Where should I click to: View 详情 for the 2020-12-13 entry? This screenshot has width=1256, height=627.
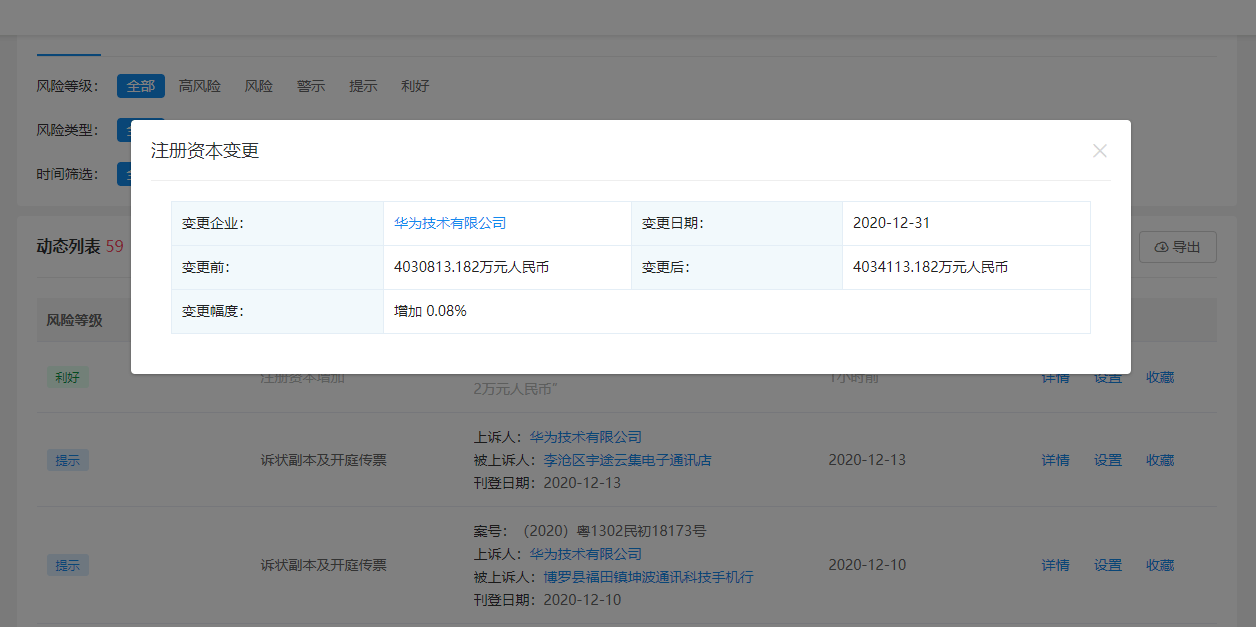[1055, 460]
